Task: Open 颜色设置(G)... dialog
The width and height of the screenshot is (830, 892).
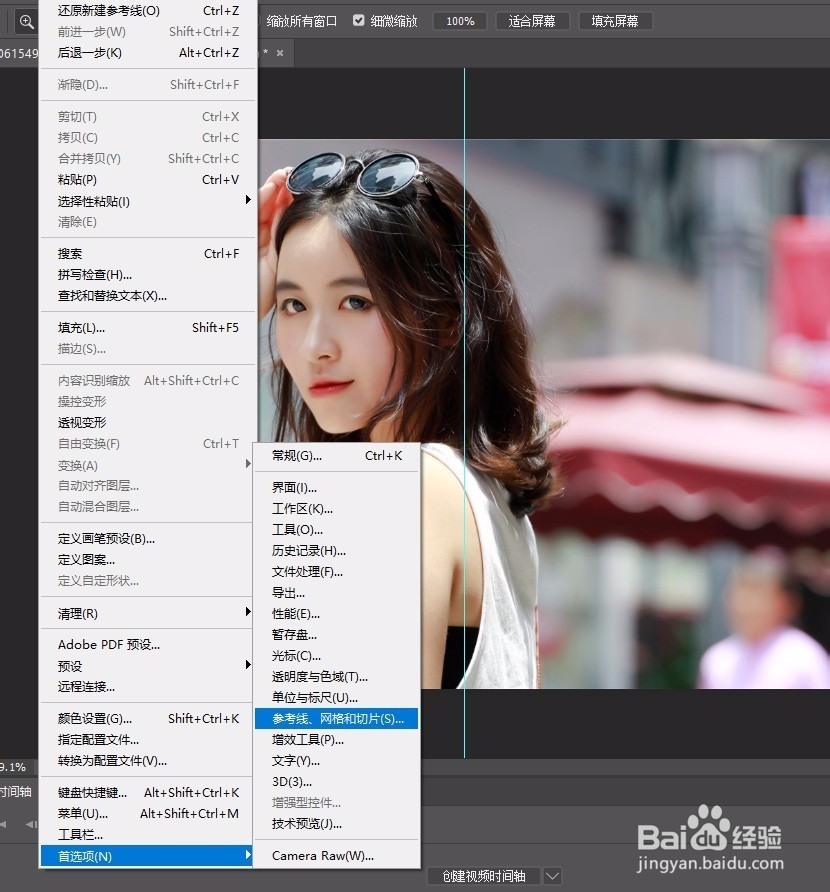Action: [x=148, y=718]
